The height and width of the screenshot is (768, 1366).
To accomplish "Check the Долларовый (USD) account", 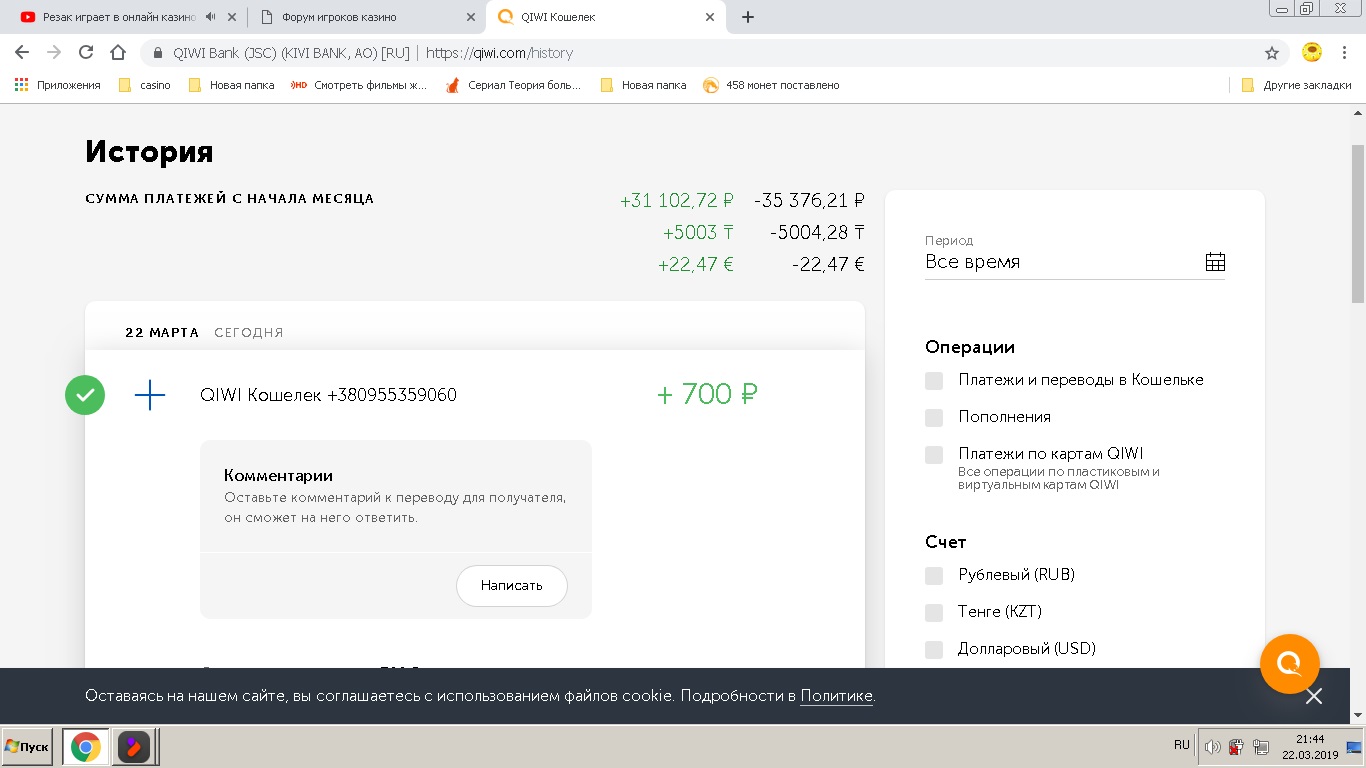I will point(934,649).
